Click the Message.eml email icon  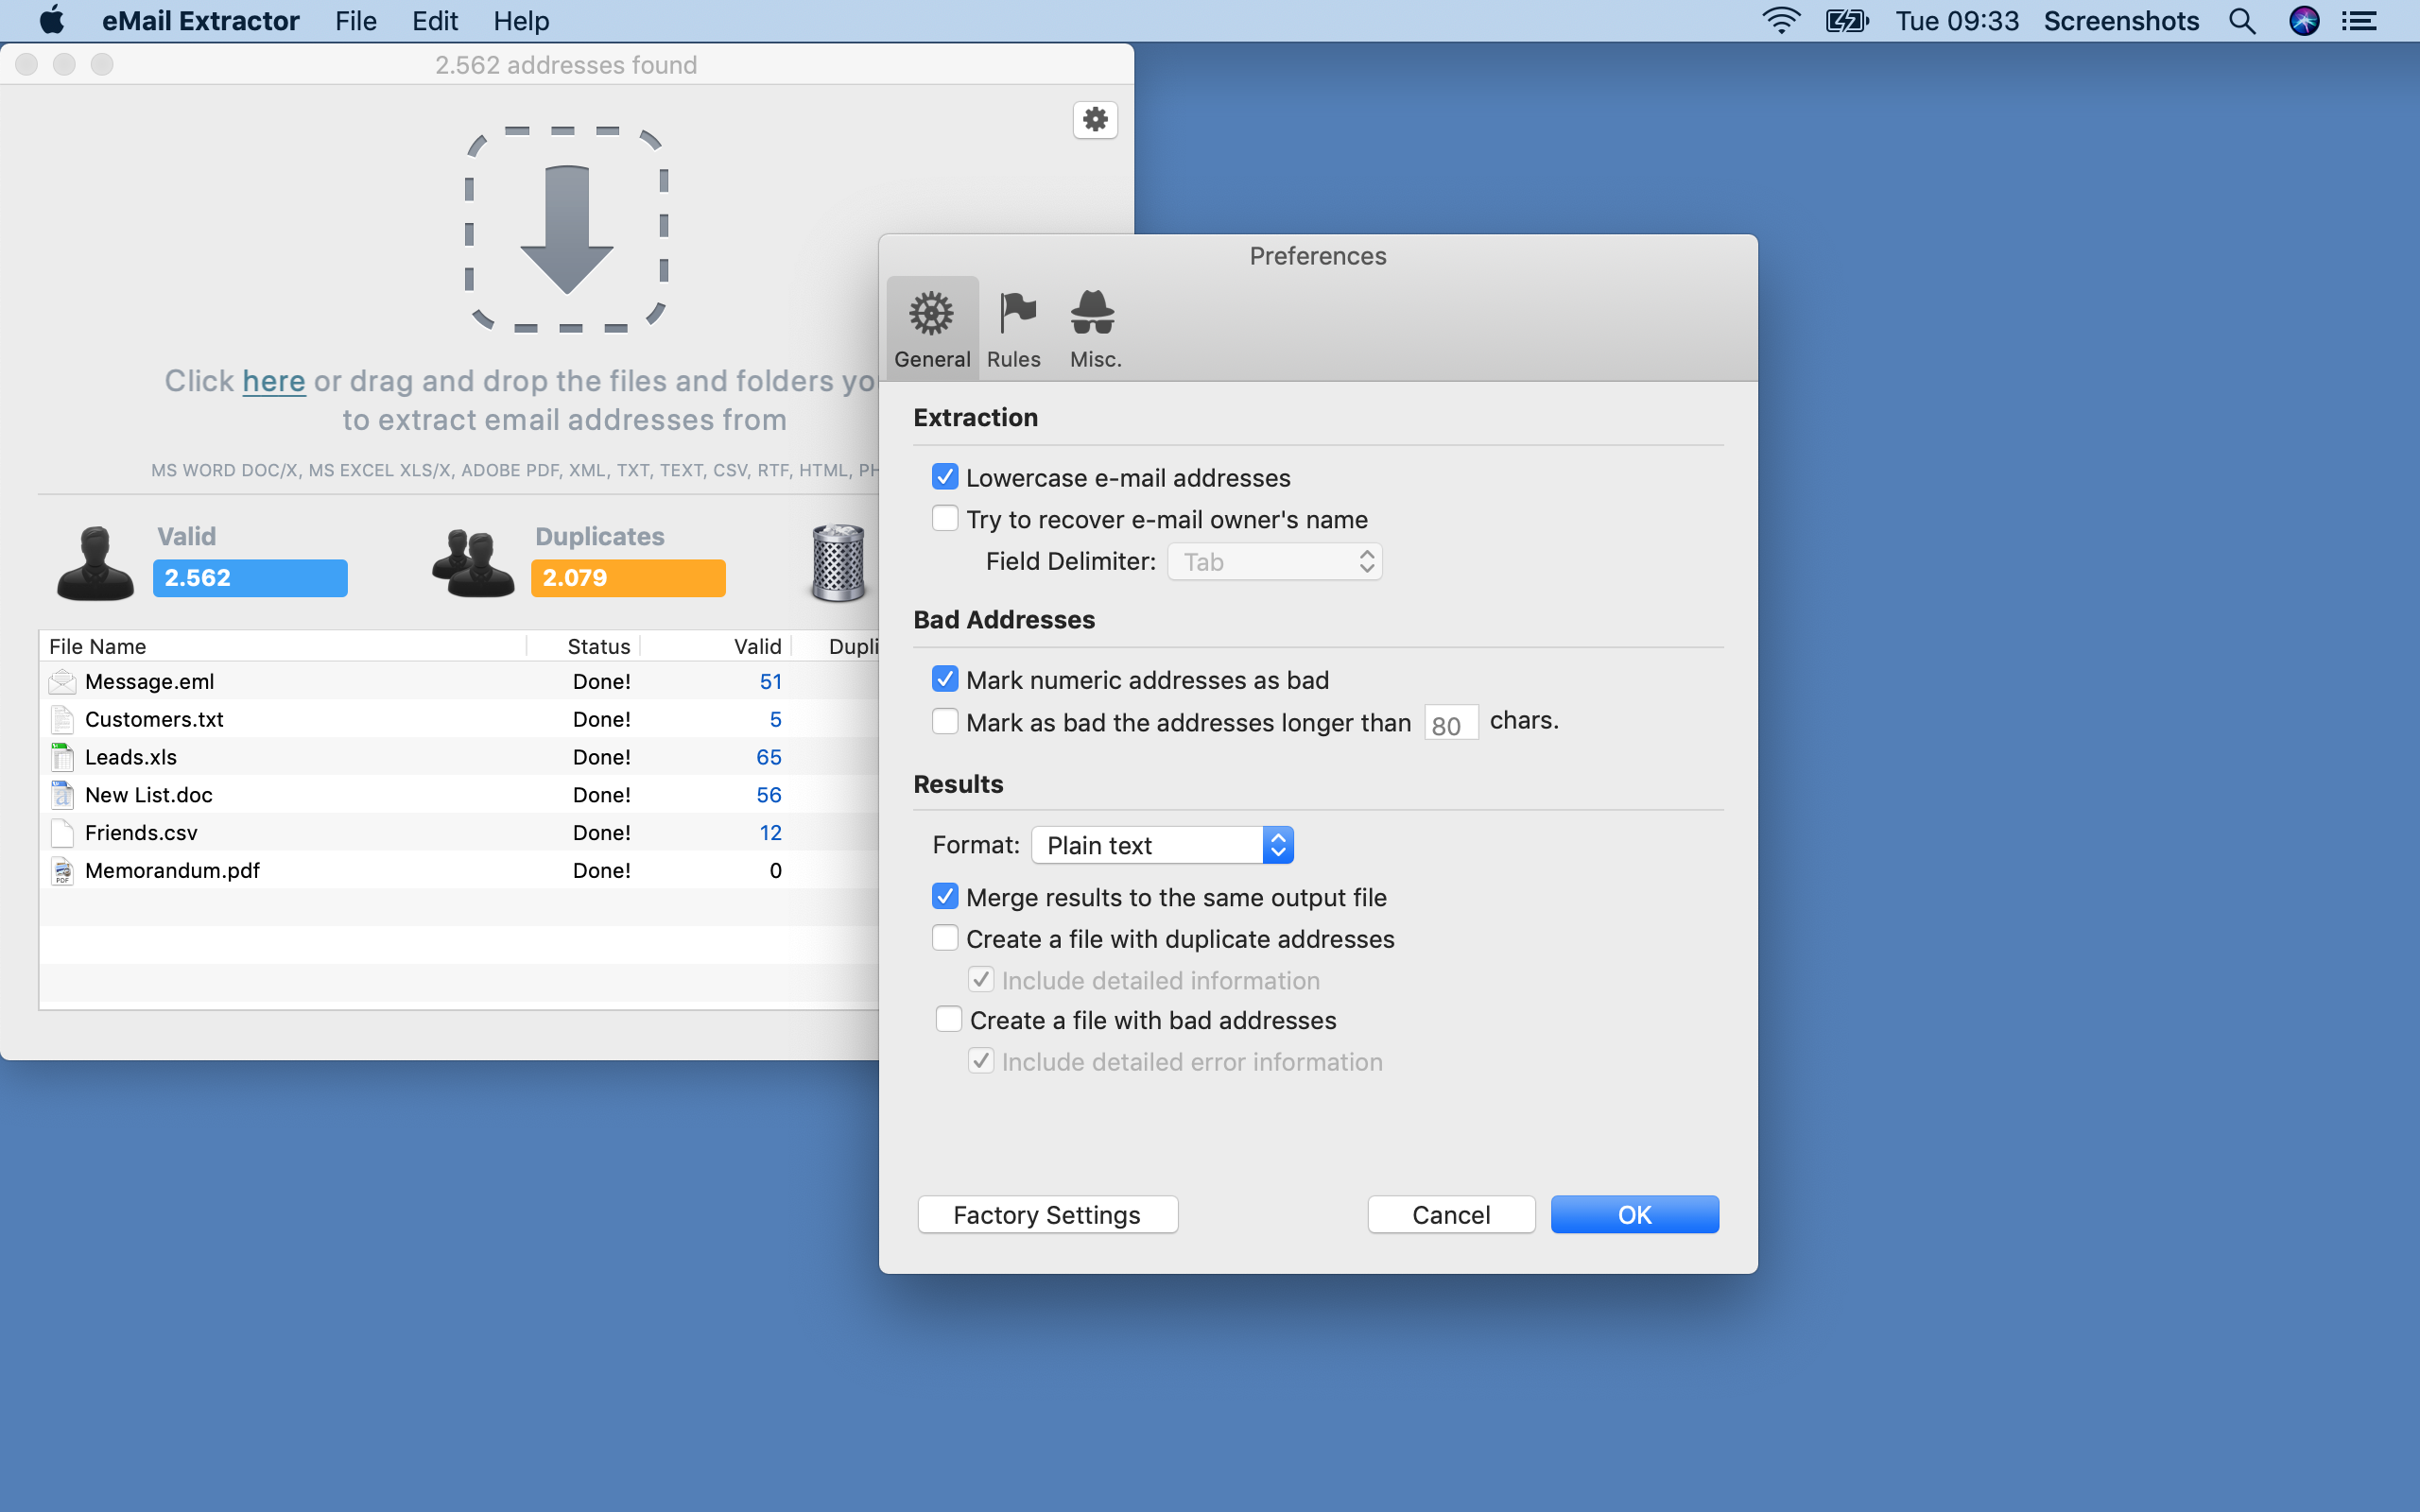pyautogui.click(x=61, y=681)
